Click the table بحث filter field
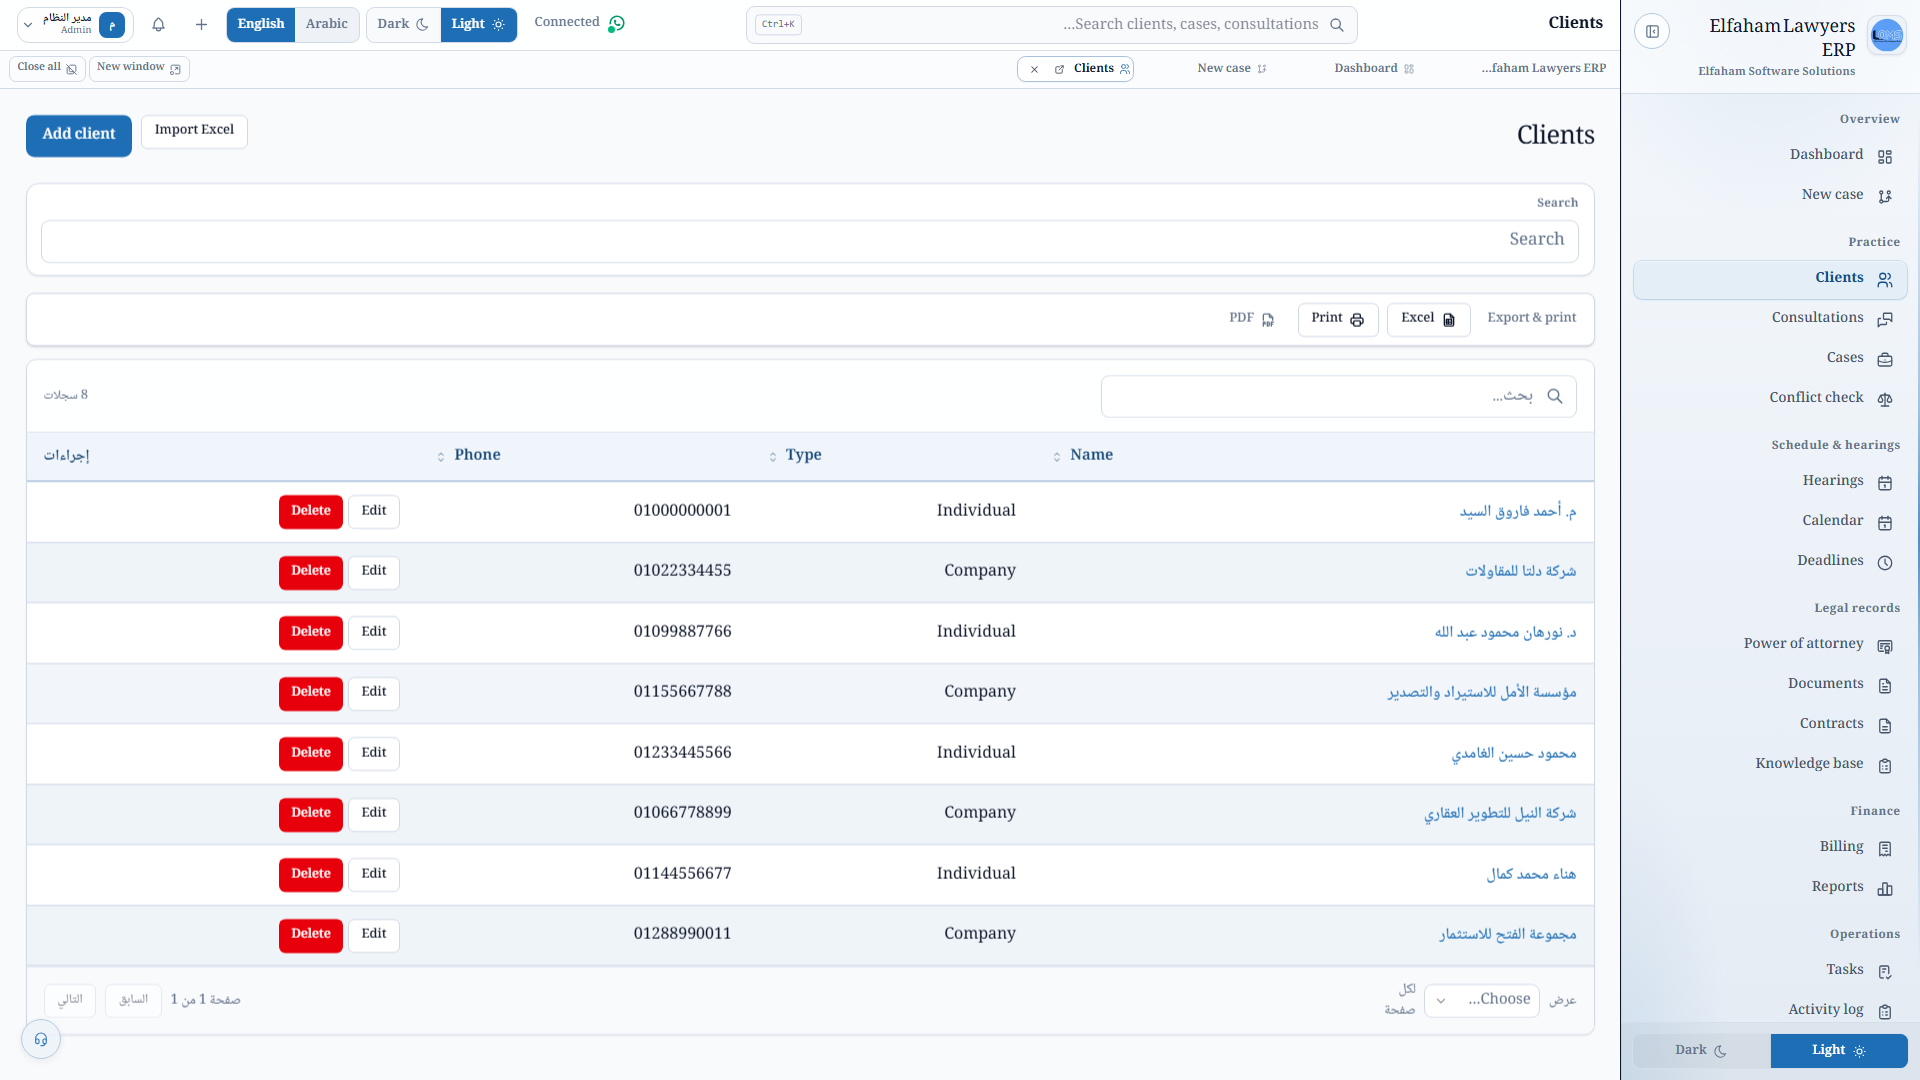Viewport: 1920px width, 1080px height. 1339,397
